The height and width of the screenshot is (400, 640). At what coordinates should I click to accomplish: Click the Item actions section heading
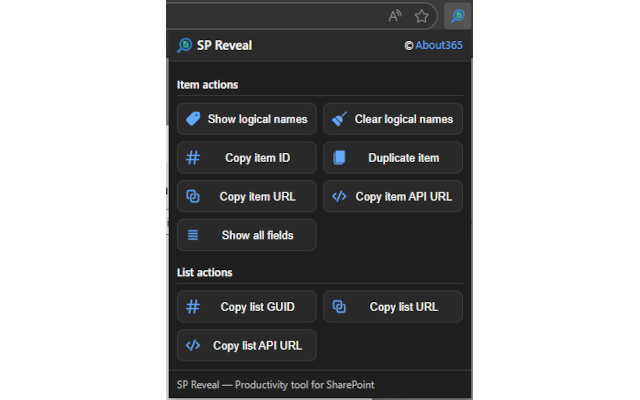click(x=207, y=85)
